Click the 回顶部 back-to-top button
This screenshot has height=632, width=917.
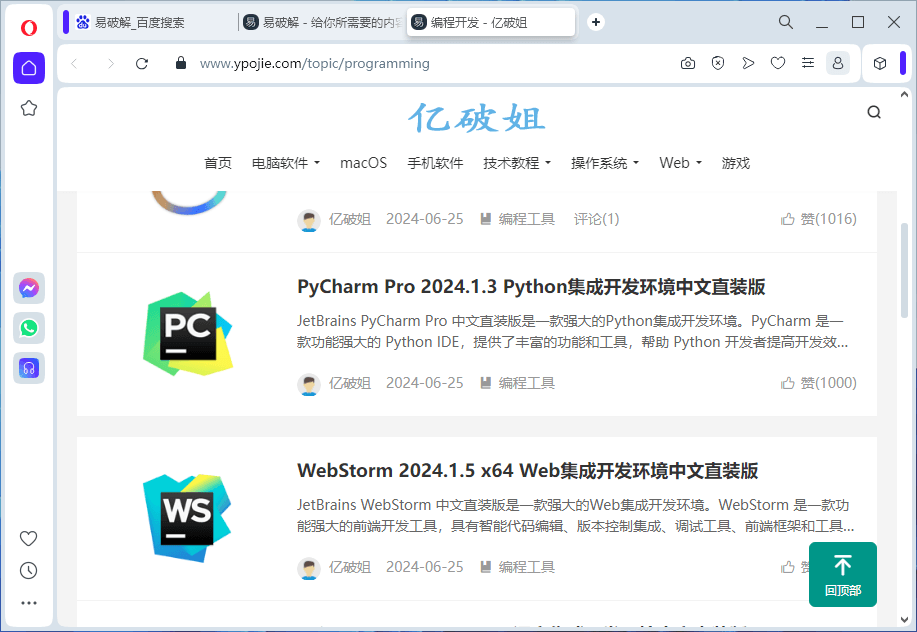(842, 574)
